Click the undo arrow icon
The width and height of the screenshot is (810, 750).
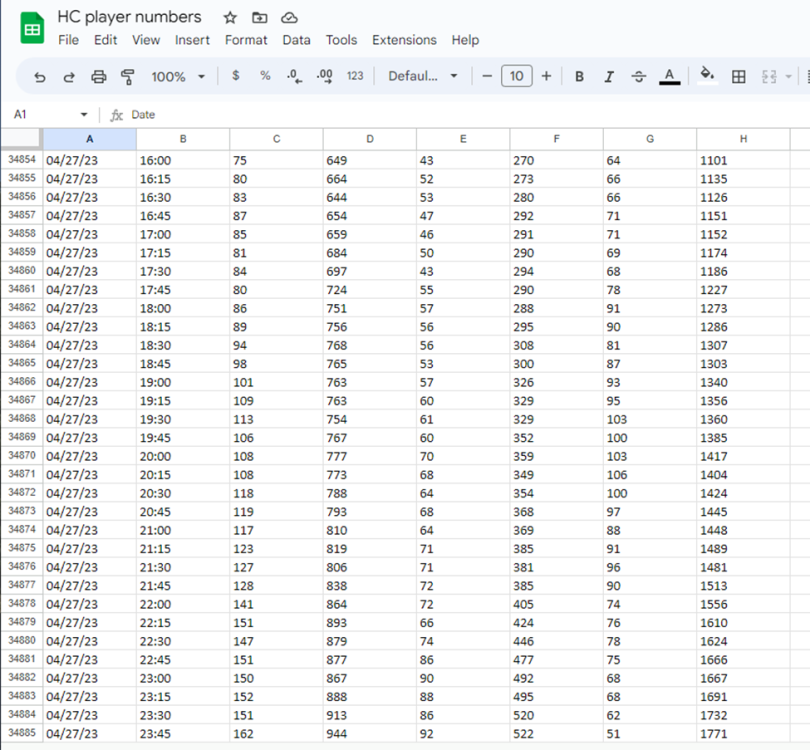point(40,76)
